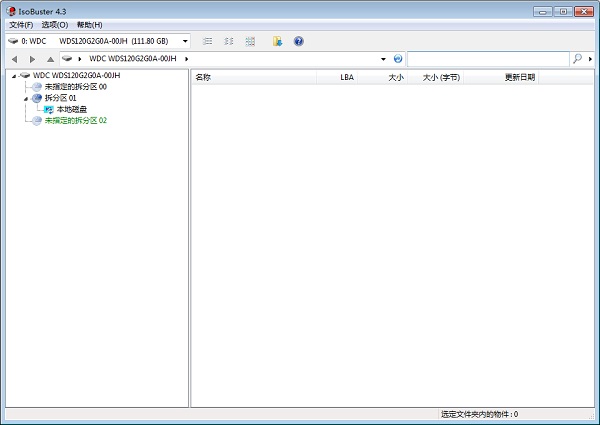Select 拆分区 01 in tree
Viewport: 600px width, 425px height.
coord(60,98)
